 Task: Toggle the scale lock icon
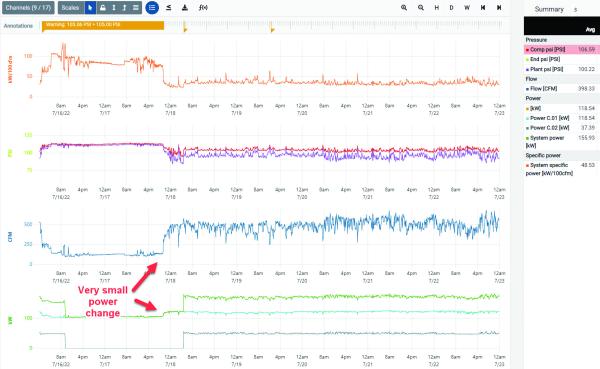pyautogui.click(x=103, y=8)
